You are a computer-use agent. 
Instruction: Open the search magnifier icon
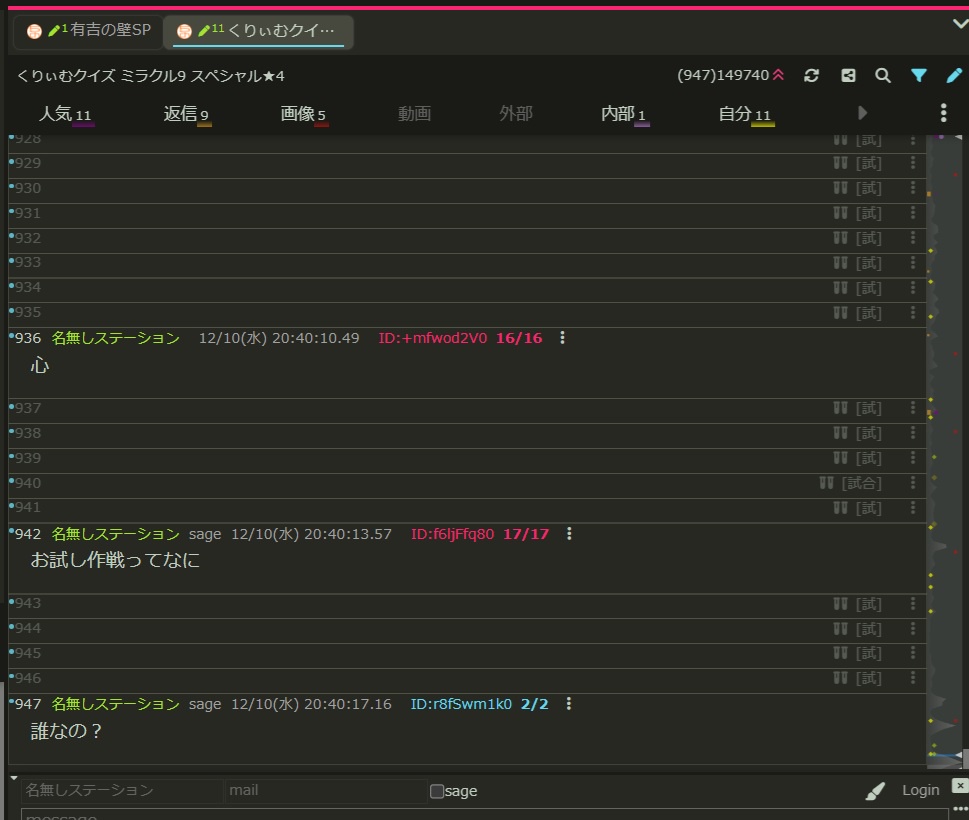883,76
